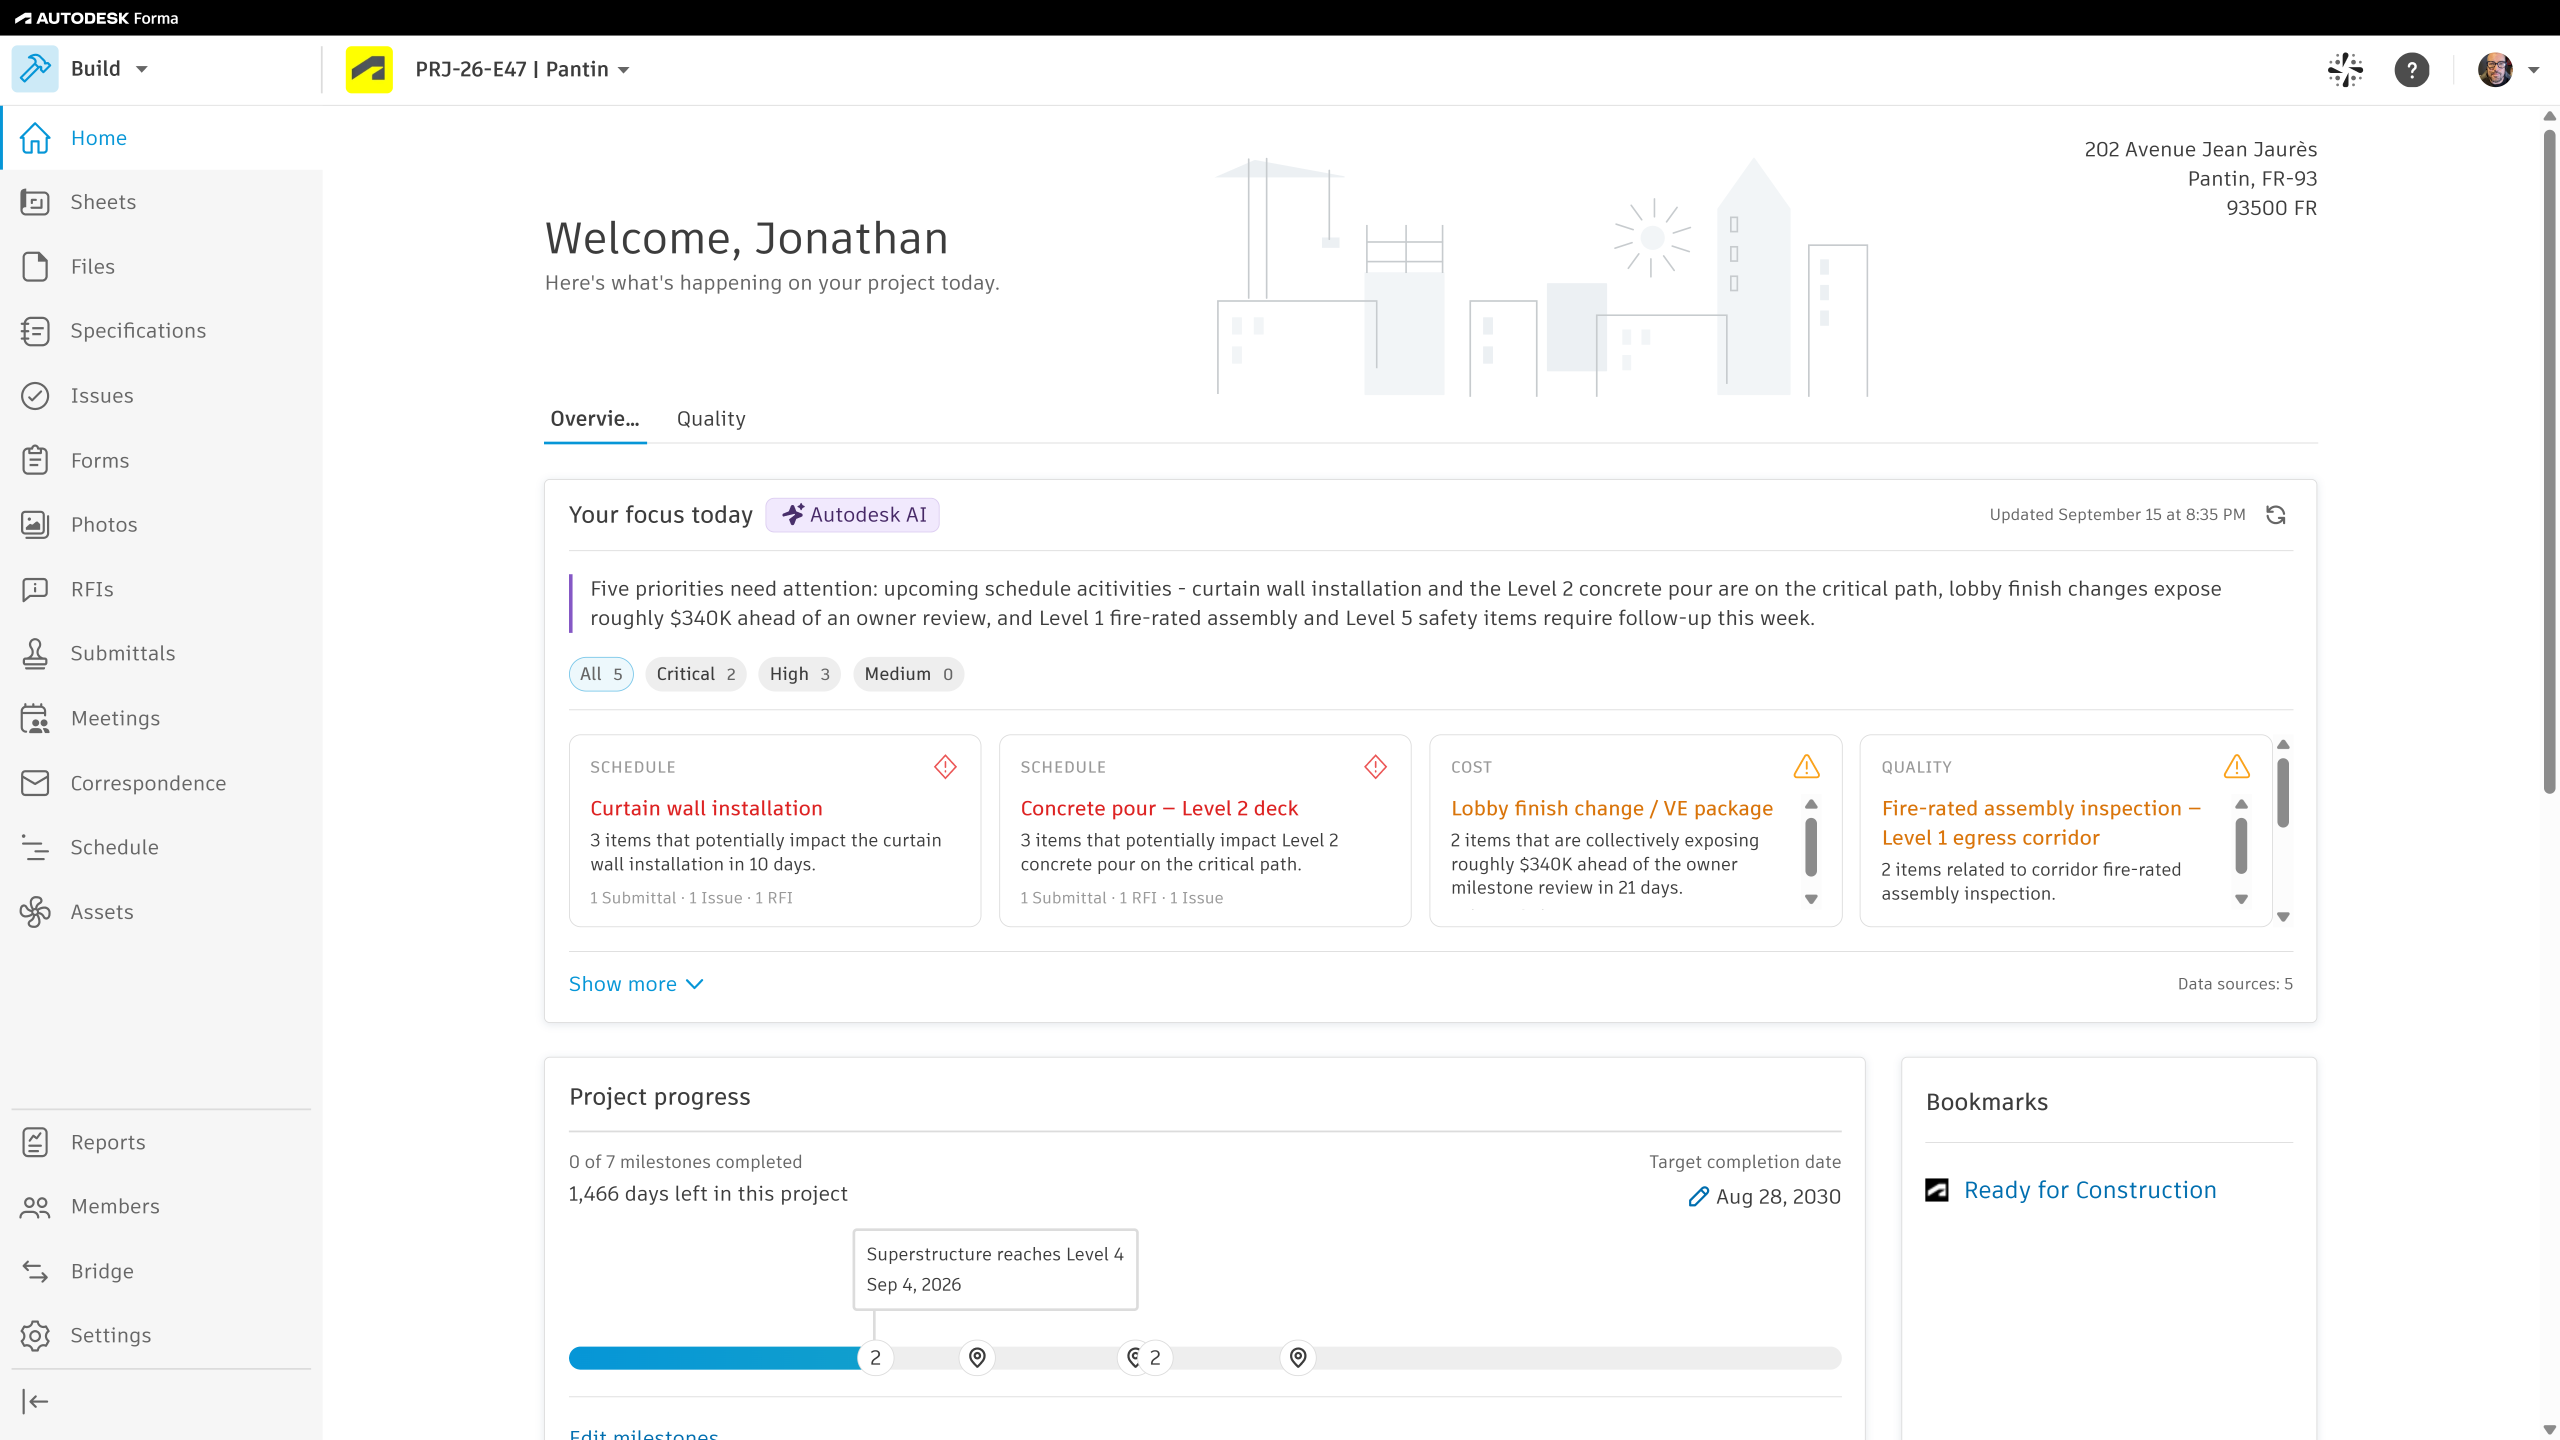Viewport: 2560px width, 1440px height.
Task: Expand Show more in focus panel
Action: [636, 984]
